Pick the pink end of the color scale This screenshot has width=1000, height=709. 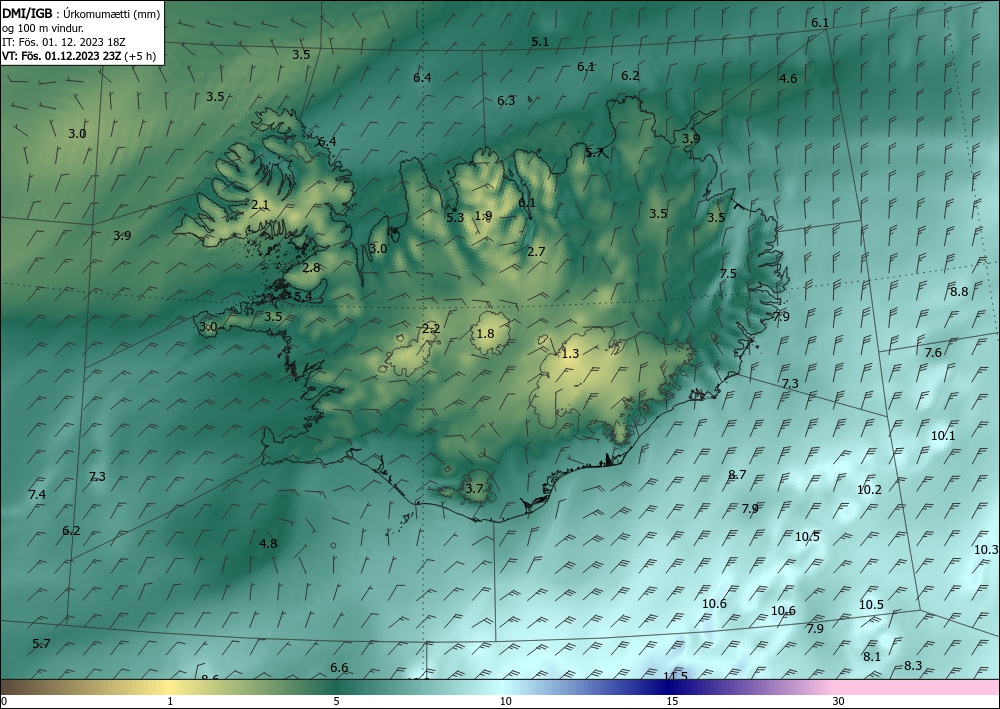coord(918,687)
